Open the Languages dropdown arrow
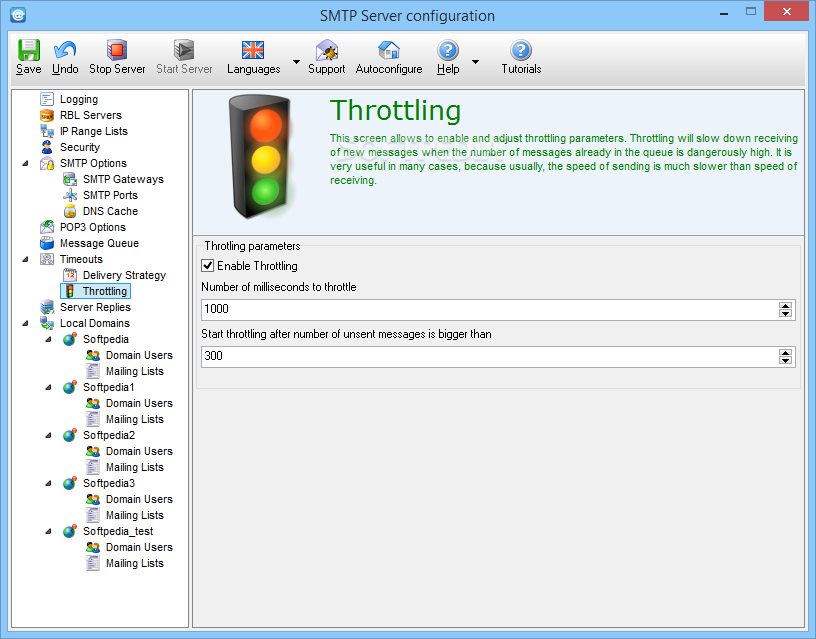816x639 pixels. coord(296,62)
